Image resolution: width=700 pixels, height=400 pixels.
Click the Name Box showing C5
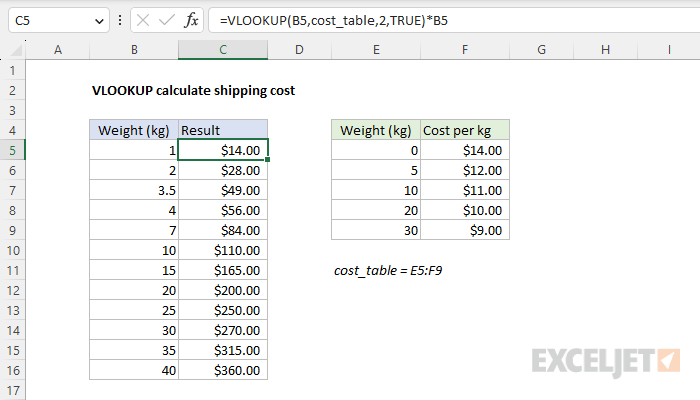tap(58, 20)
